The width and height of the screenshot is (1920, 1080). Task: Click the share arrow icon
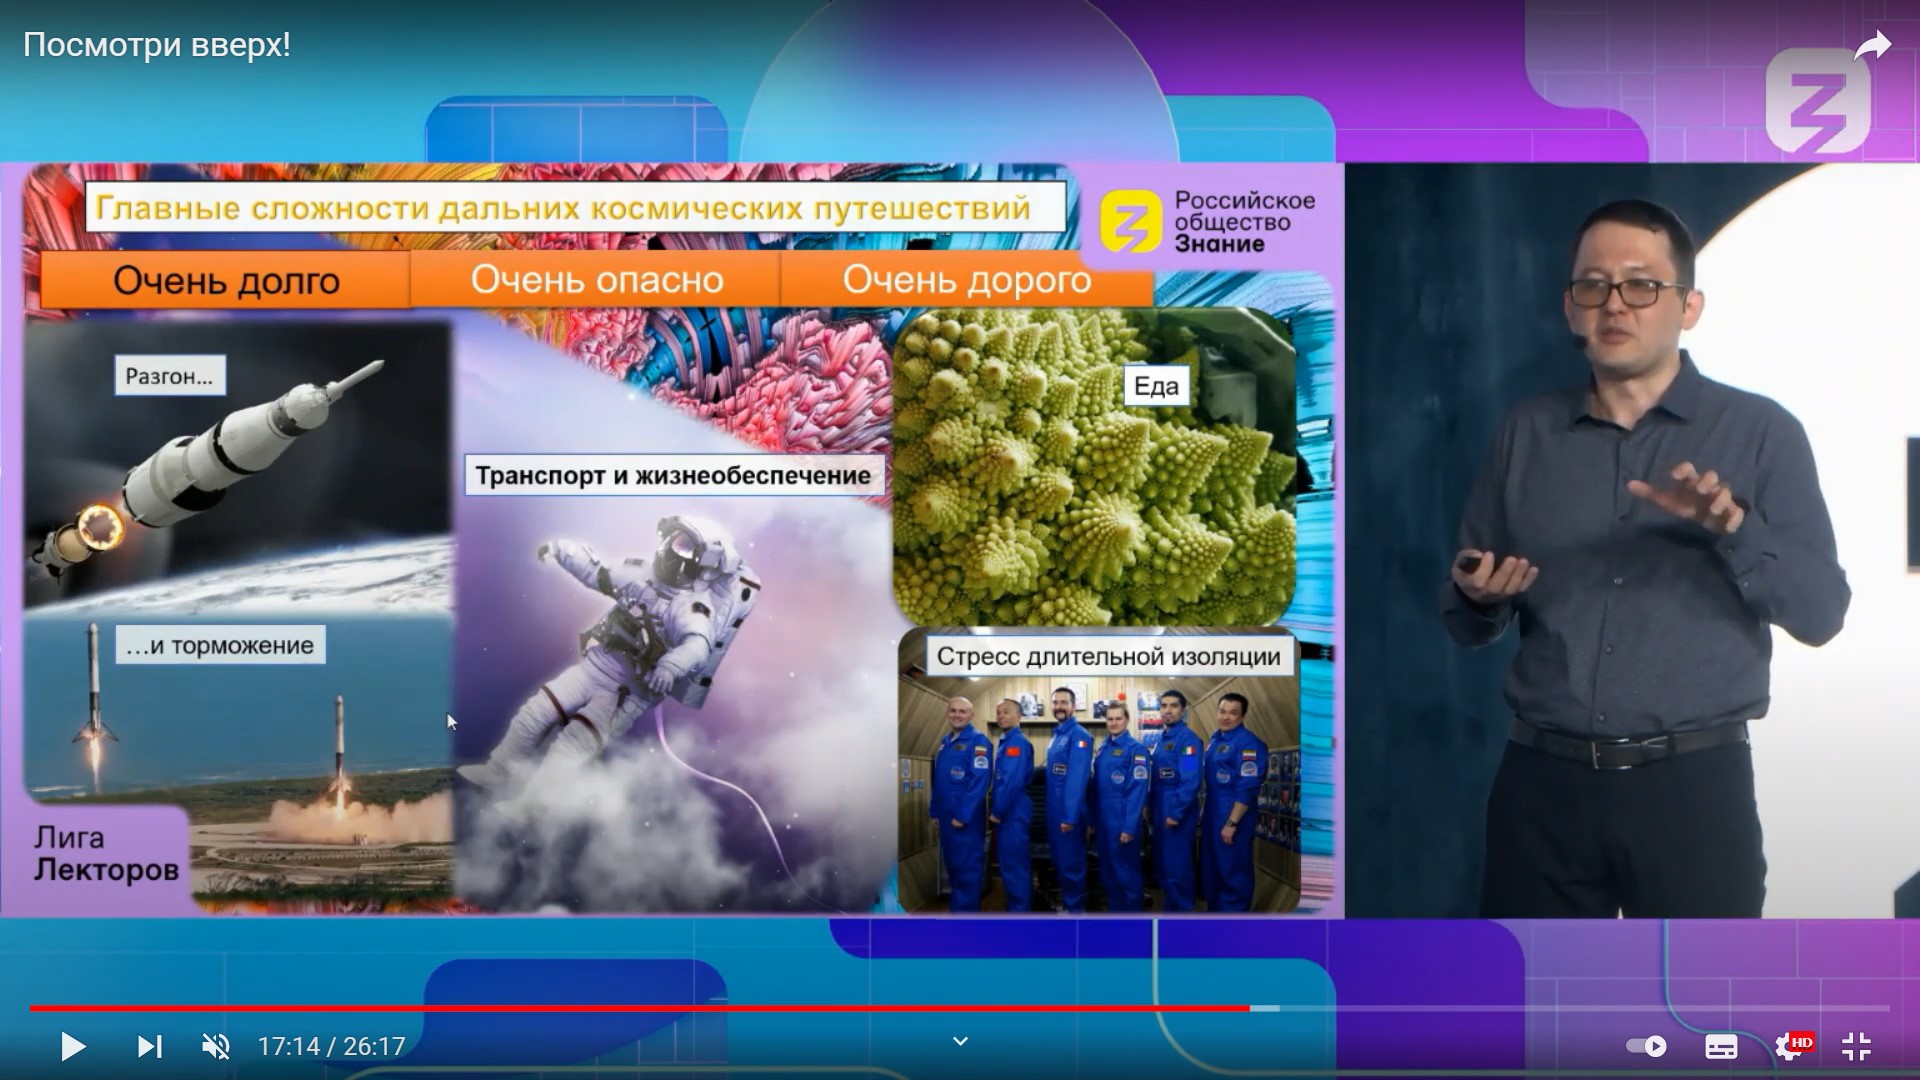tap(1872, 47)
